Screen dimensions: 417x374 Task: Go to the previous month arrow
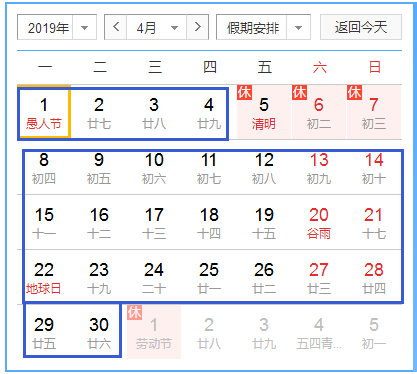116,27
